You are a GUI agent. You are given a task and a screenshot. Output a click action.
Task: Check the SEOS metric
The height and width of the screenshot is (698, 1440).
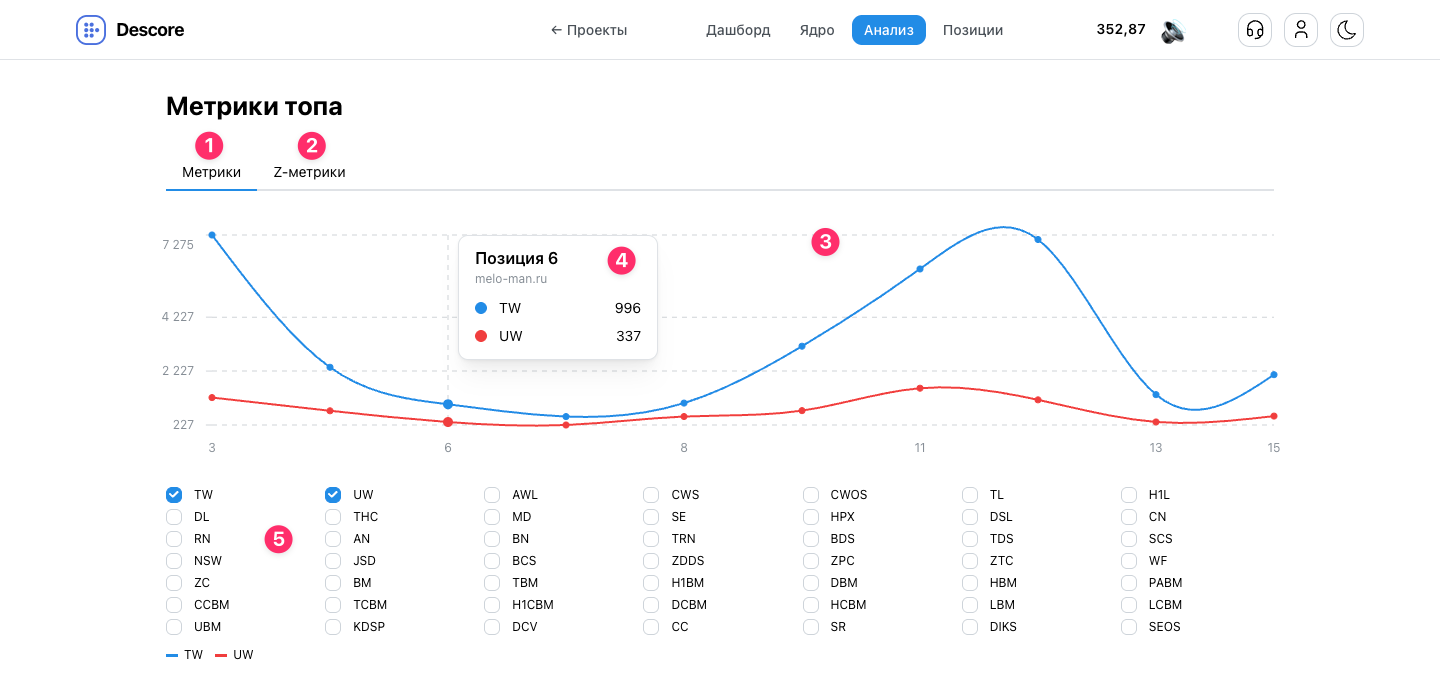pyautogui.click(x=1129, y=627)
